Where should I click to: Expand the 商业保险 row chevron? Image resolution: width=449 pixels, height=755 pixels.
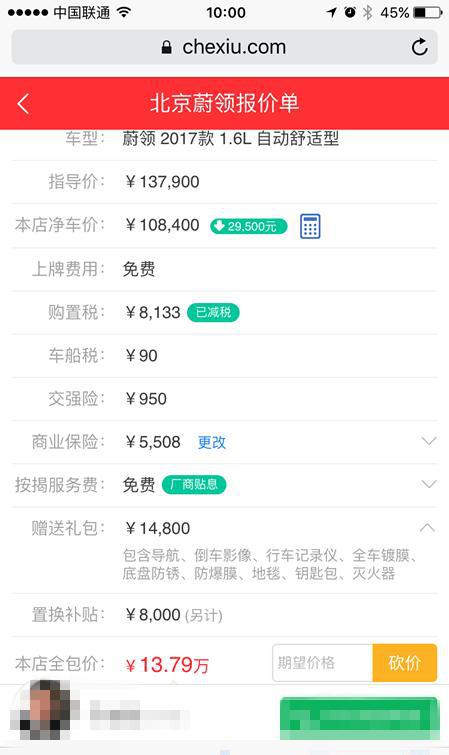429,441
